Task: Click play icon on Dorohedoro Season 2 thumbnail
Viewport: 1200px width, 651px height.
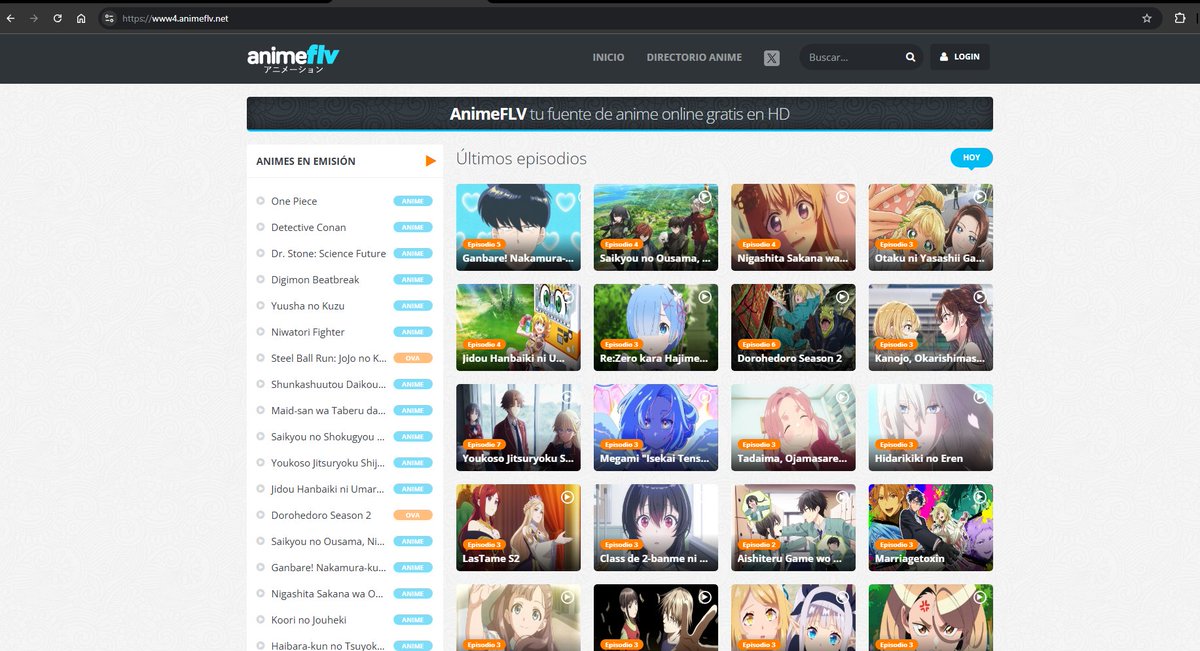Action: (x=842, y=297)
